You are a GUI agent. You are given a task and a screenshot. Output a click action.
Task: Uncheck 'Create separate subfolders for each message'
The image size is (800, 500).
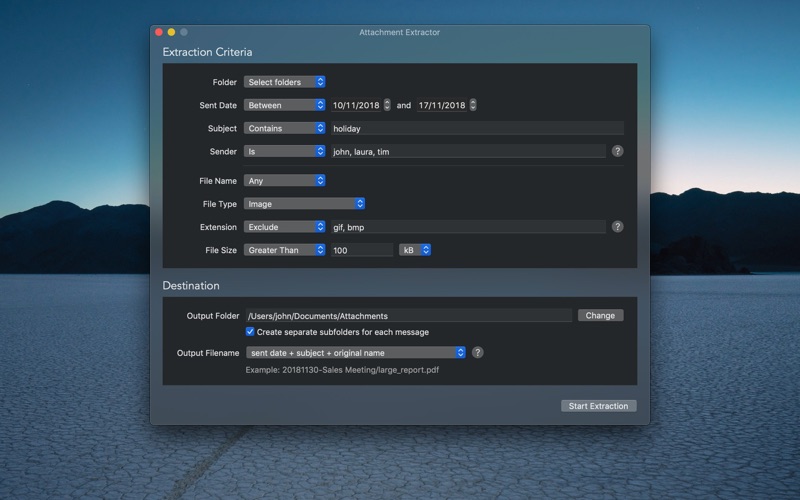pos(250,332)
